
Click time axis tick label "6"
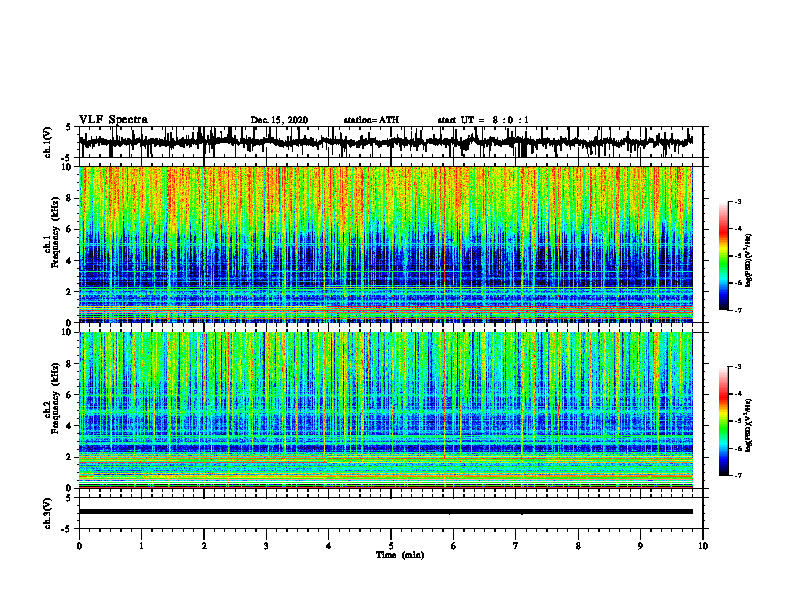pyautogui.click(x=454, y=546)
